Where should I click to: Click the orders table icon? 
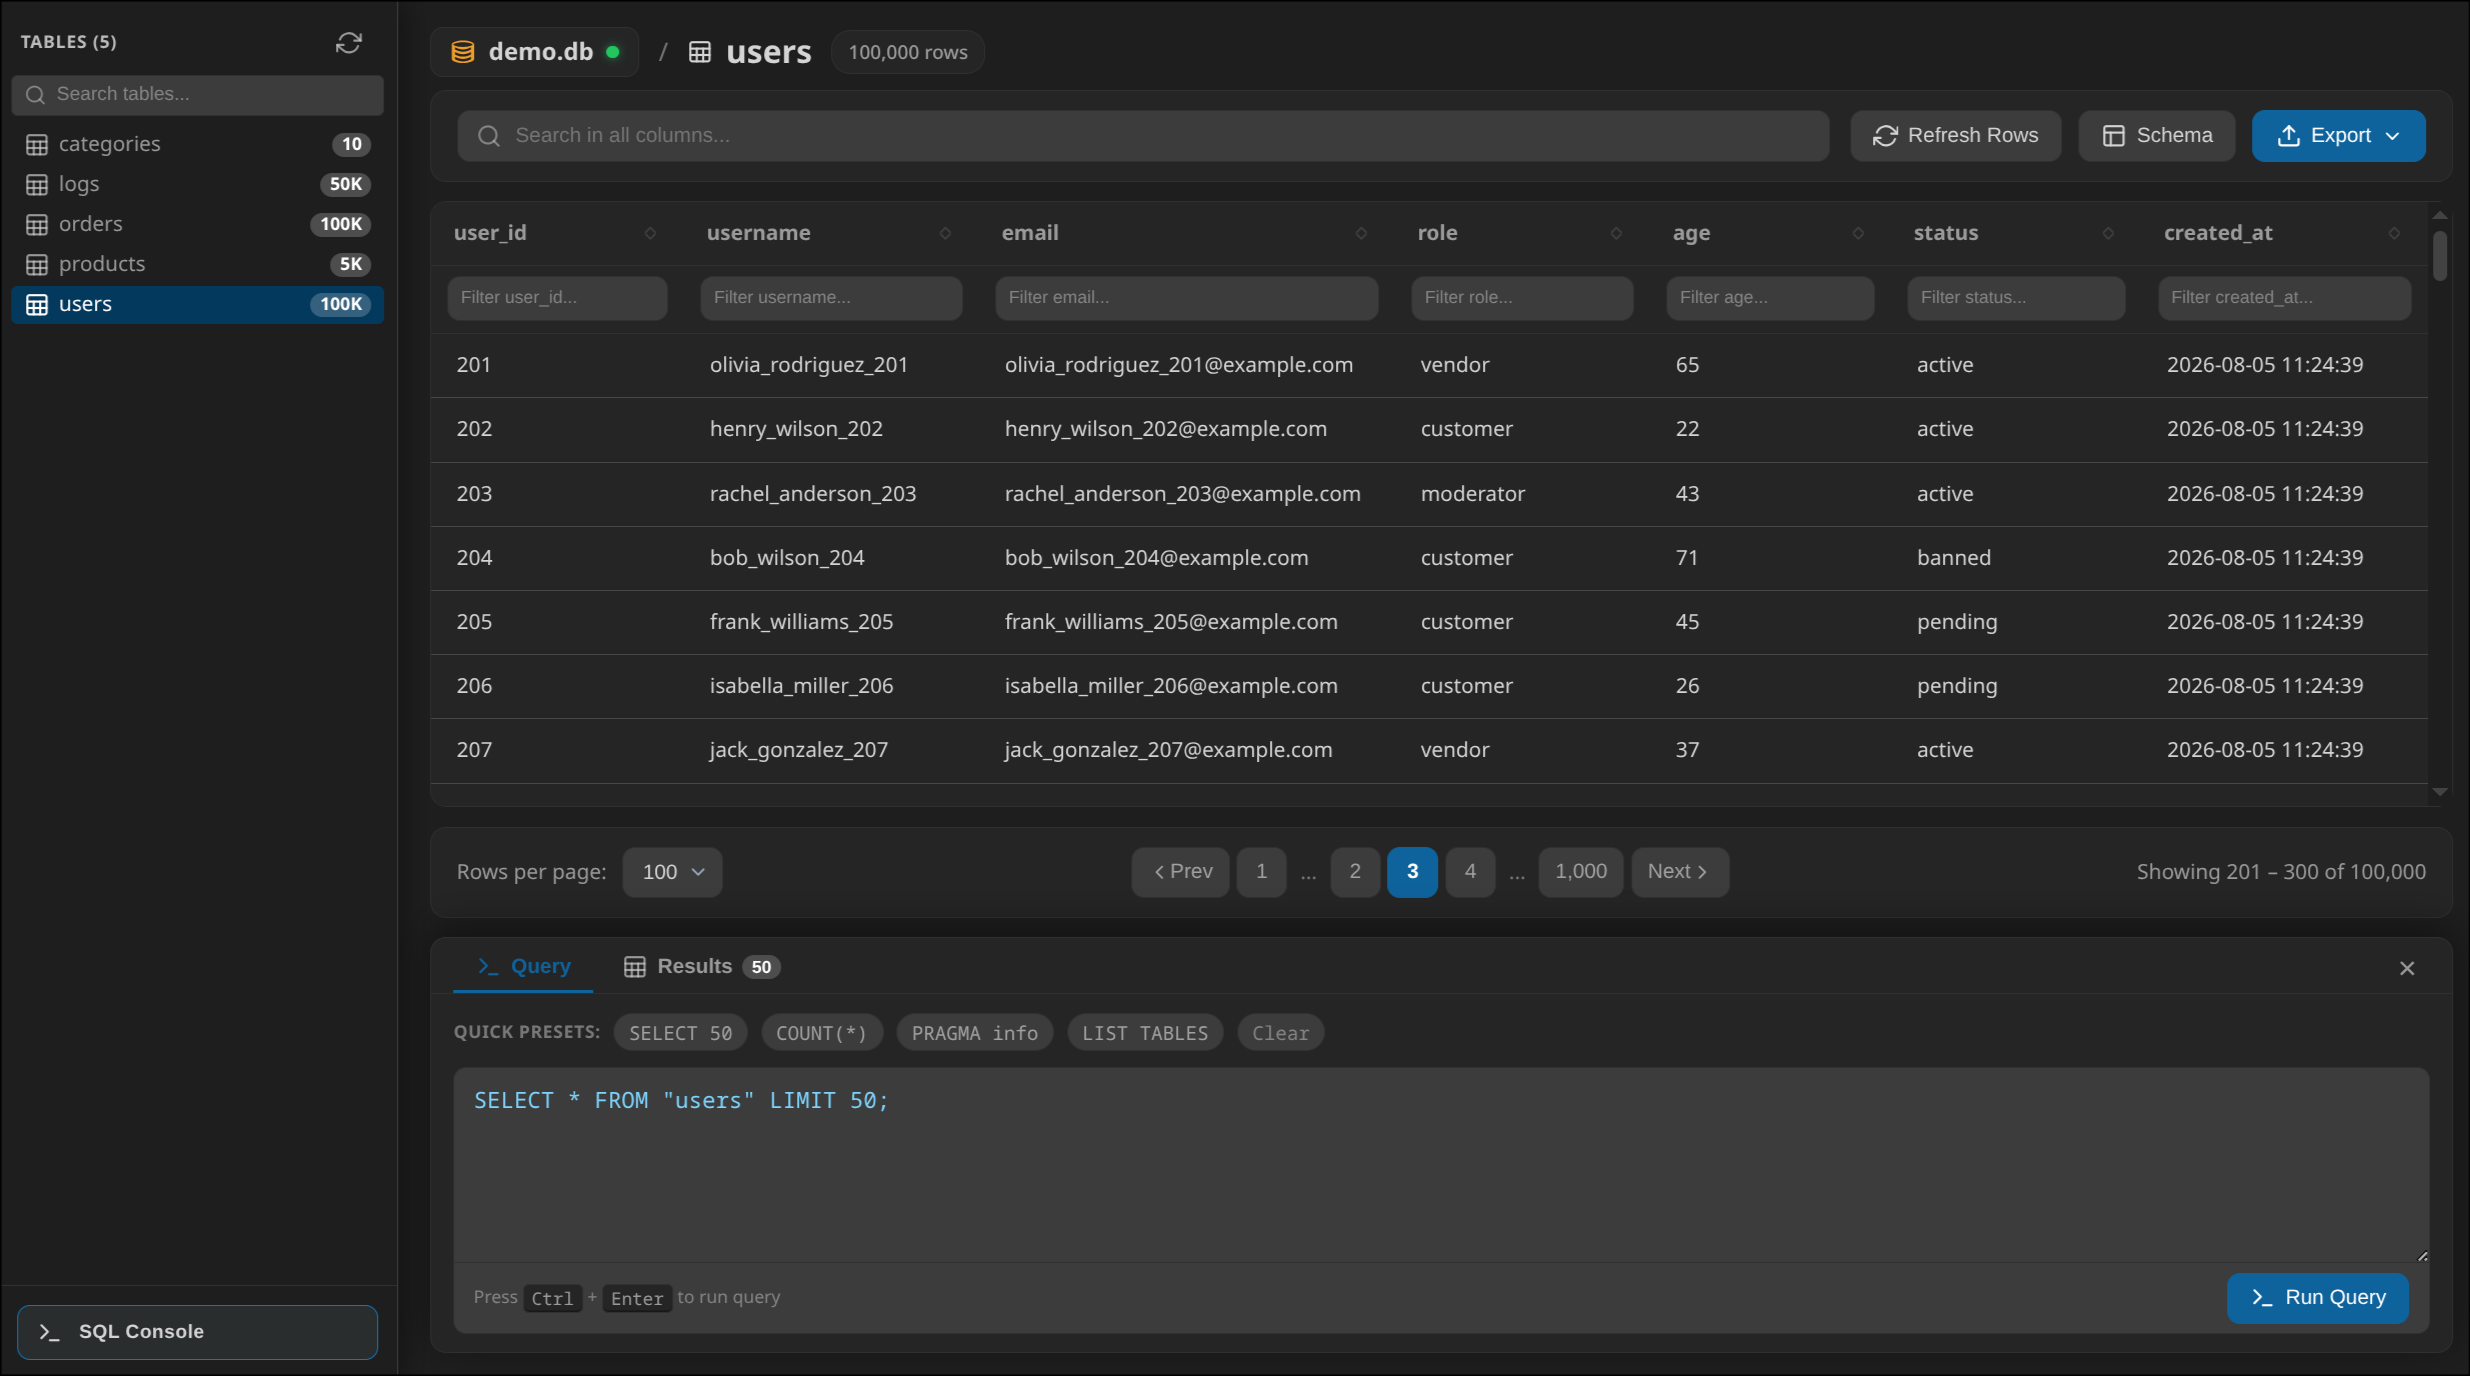click(37, 224)
